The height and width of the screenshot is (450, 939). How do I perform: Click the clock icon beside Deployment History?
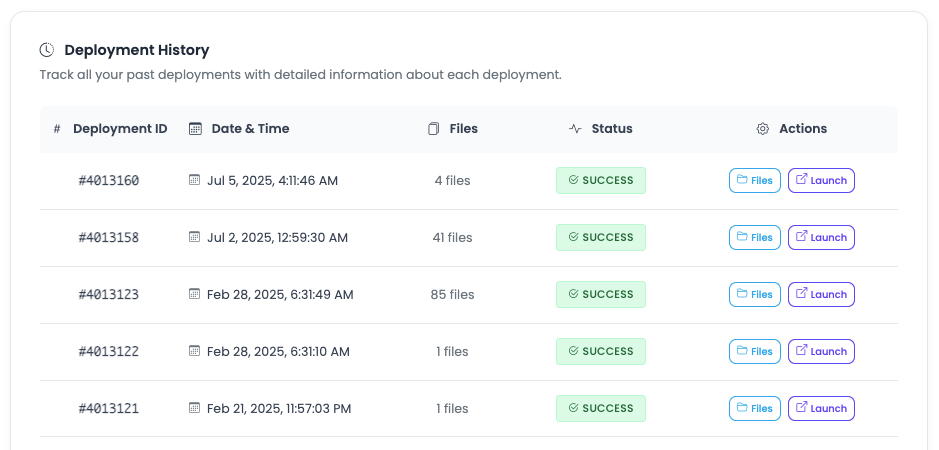point(47,50)
